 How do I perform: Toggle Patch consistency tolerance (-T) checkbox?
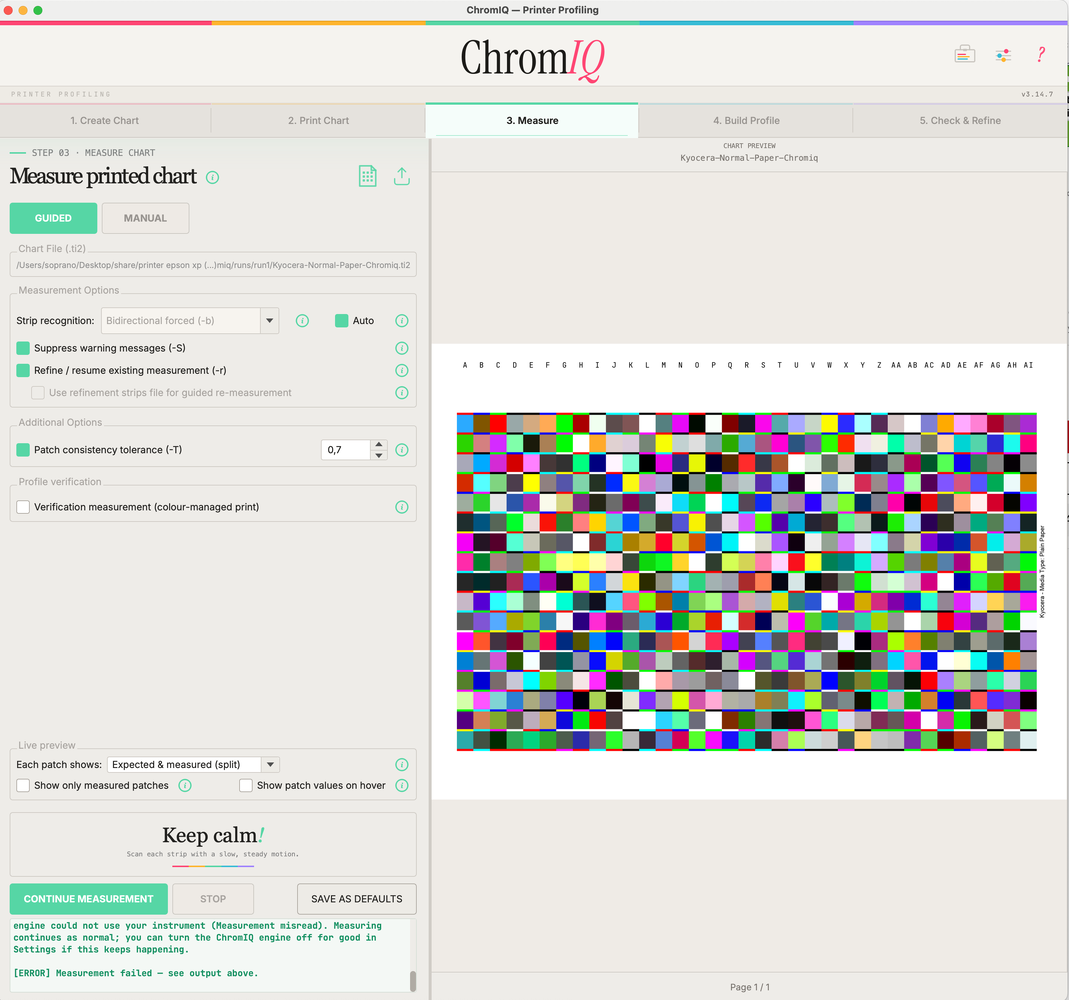point(23,450)
